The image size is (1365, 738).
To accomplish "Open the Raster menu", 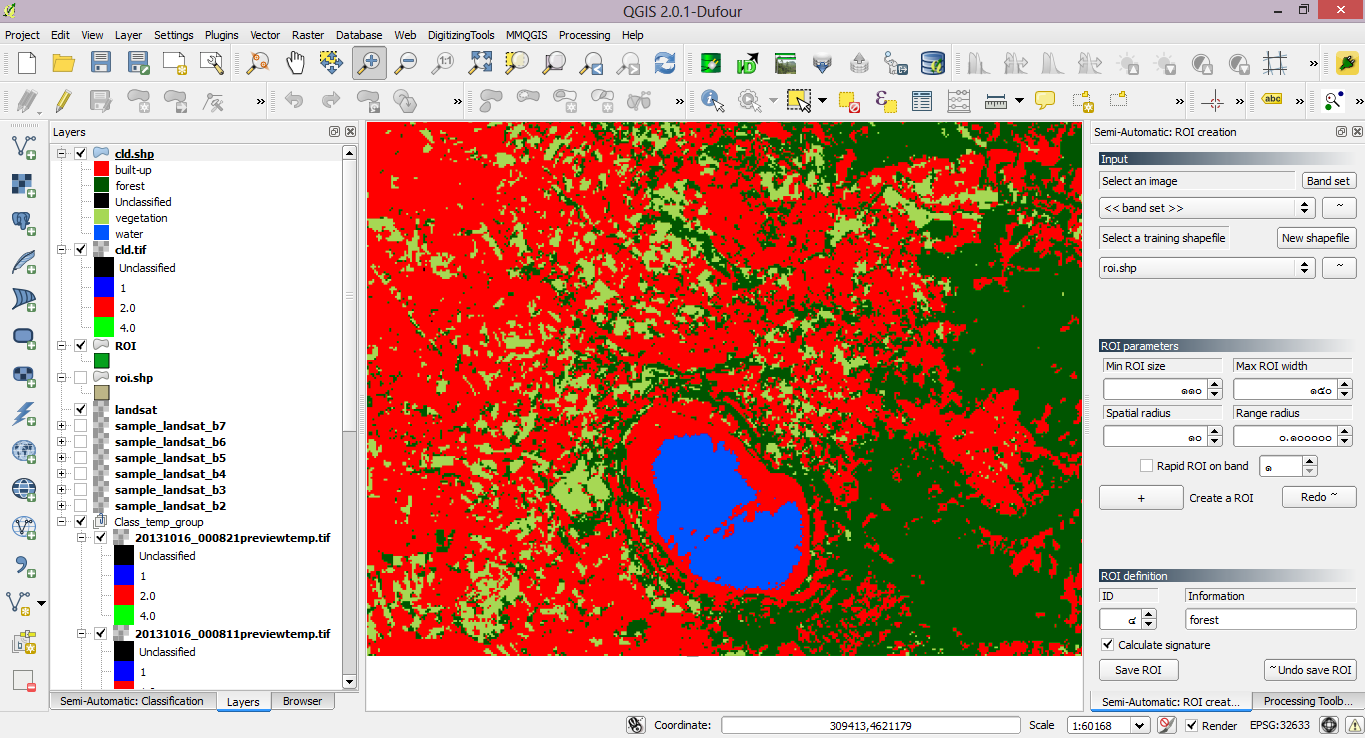I will [307, 35].
